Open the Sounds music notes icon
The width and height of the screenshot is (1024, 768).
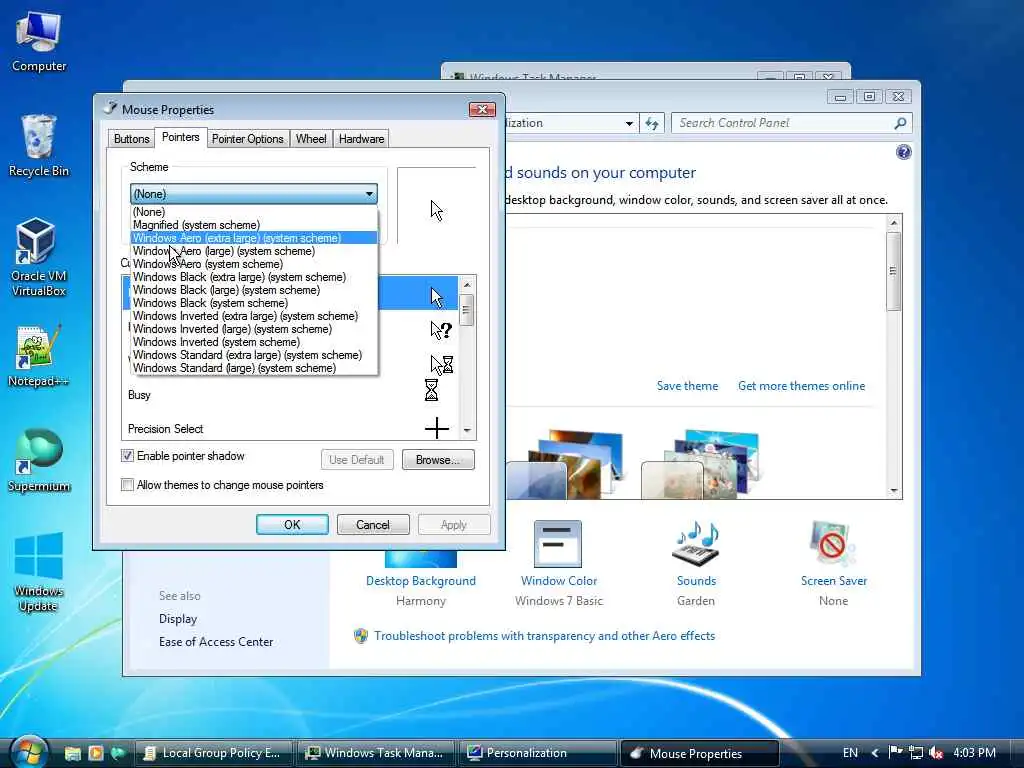[696, 543]
